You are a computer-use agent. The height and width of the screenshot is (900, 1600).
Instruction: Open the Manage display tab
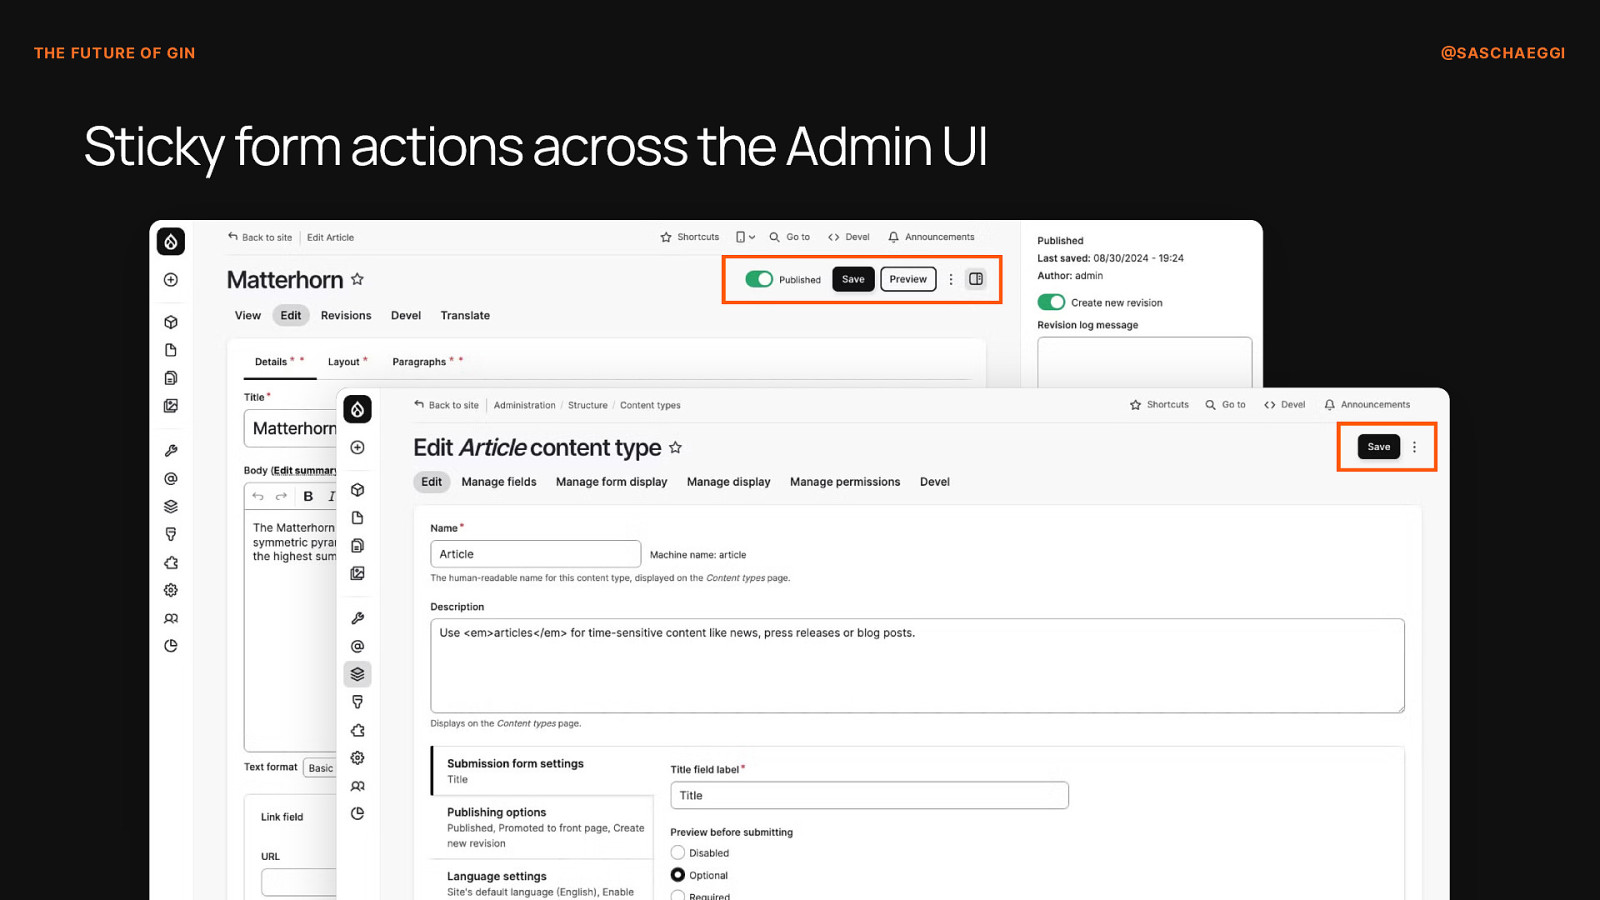pyautogui.click(x=728, y=482)
